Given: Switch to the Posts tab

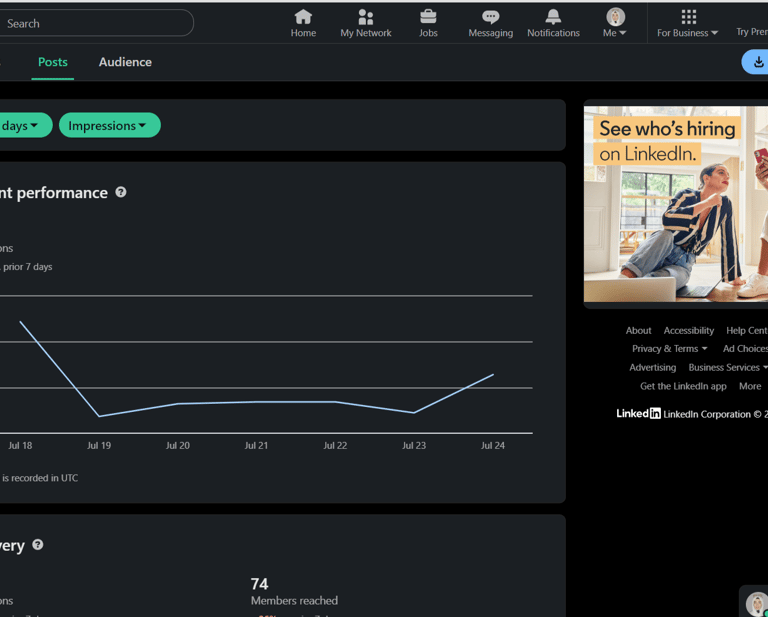Looking at the screenshot, I should [x=53, y=62].
